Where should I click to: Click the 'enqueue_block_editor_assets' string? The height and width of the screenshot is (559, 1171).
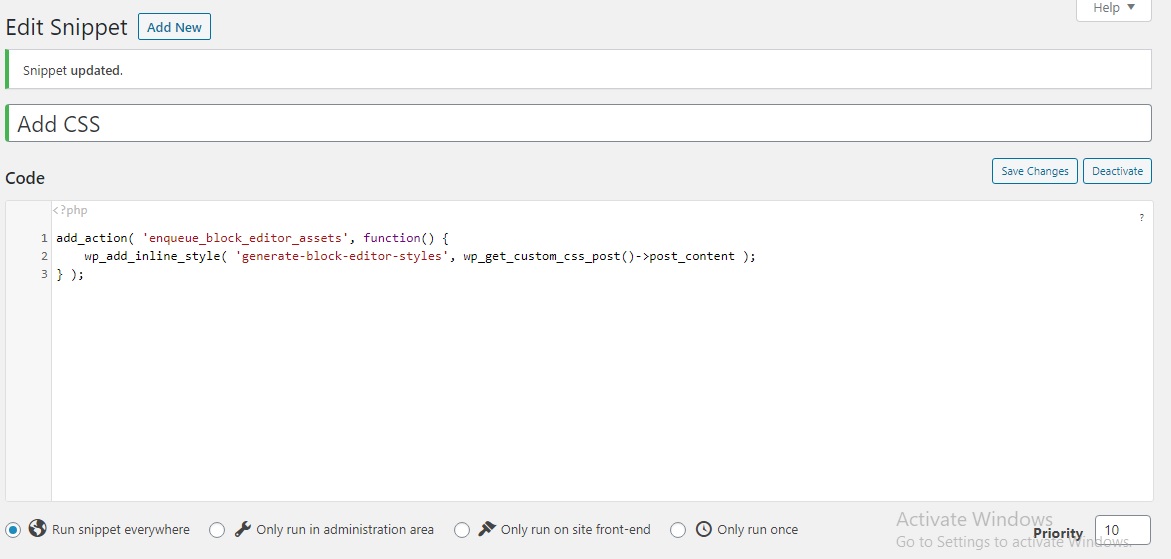(246, 238)
